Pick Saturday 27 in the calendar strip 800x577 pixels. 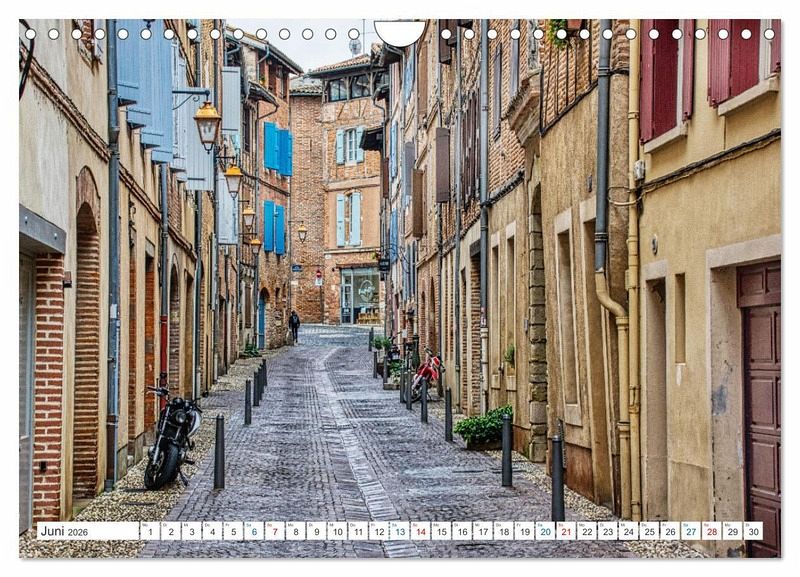[x=691, y=531]
